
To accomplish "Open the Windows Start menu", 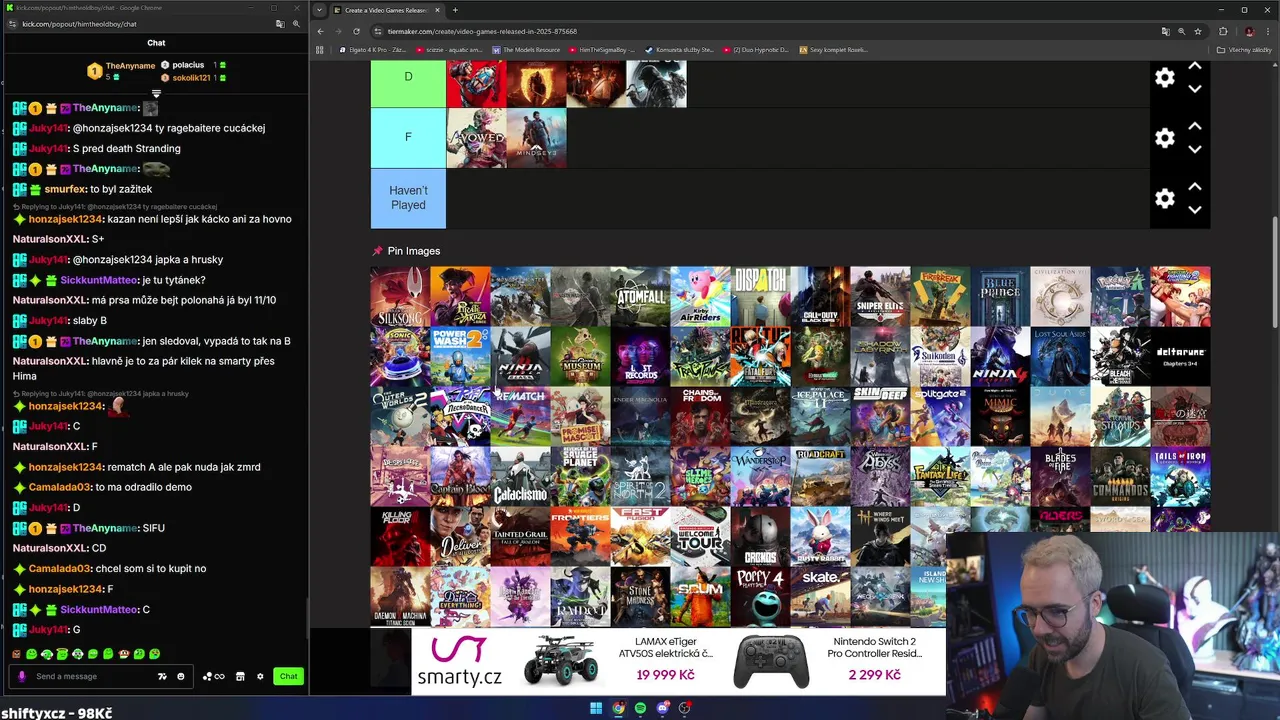I will click(x=596, y=708).
